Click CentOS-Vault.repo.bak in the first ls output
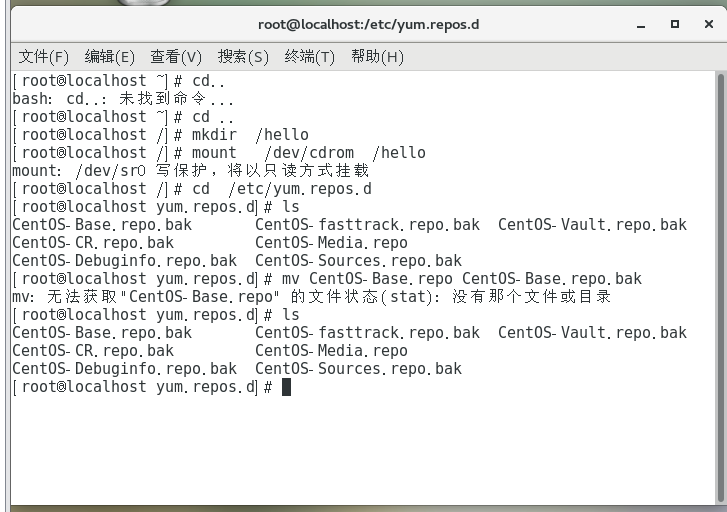727x512 pixels. coord(592,225)
